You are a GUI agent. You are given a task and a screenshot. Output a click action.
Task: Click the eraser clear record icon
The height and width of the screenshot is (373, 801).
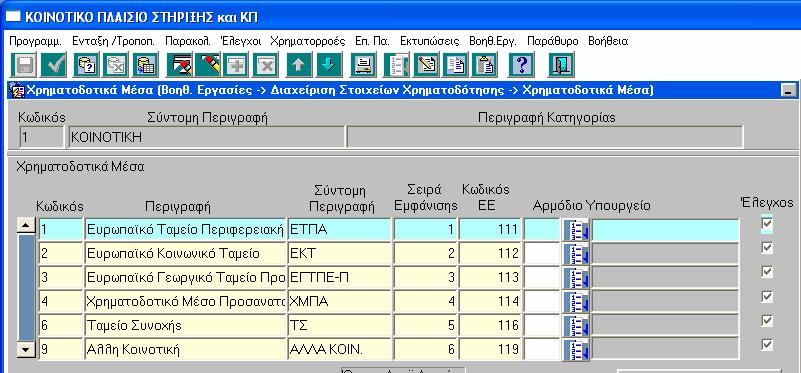coord(207,65)
